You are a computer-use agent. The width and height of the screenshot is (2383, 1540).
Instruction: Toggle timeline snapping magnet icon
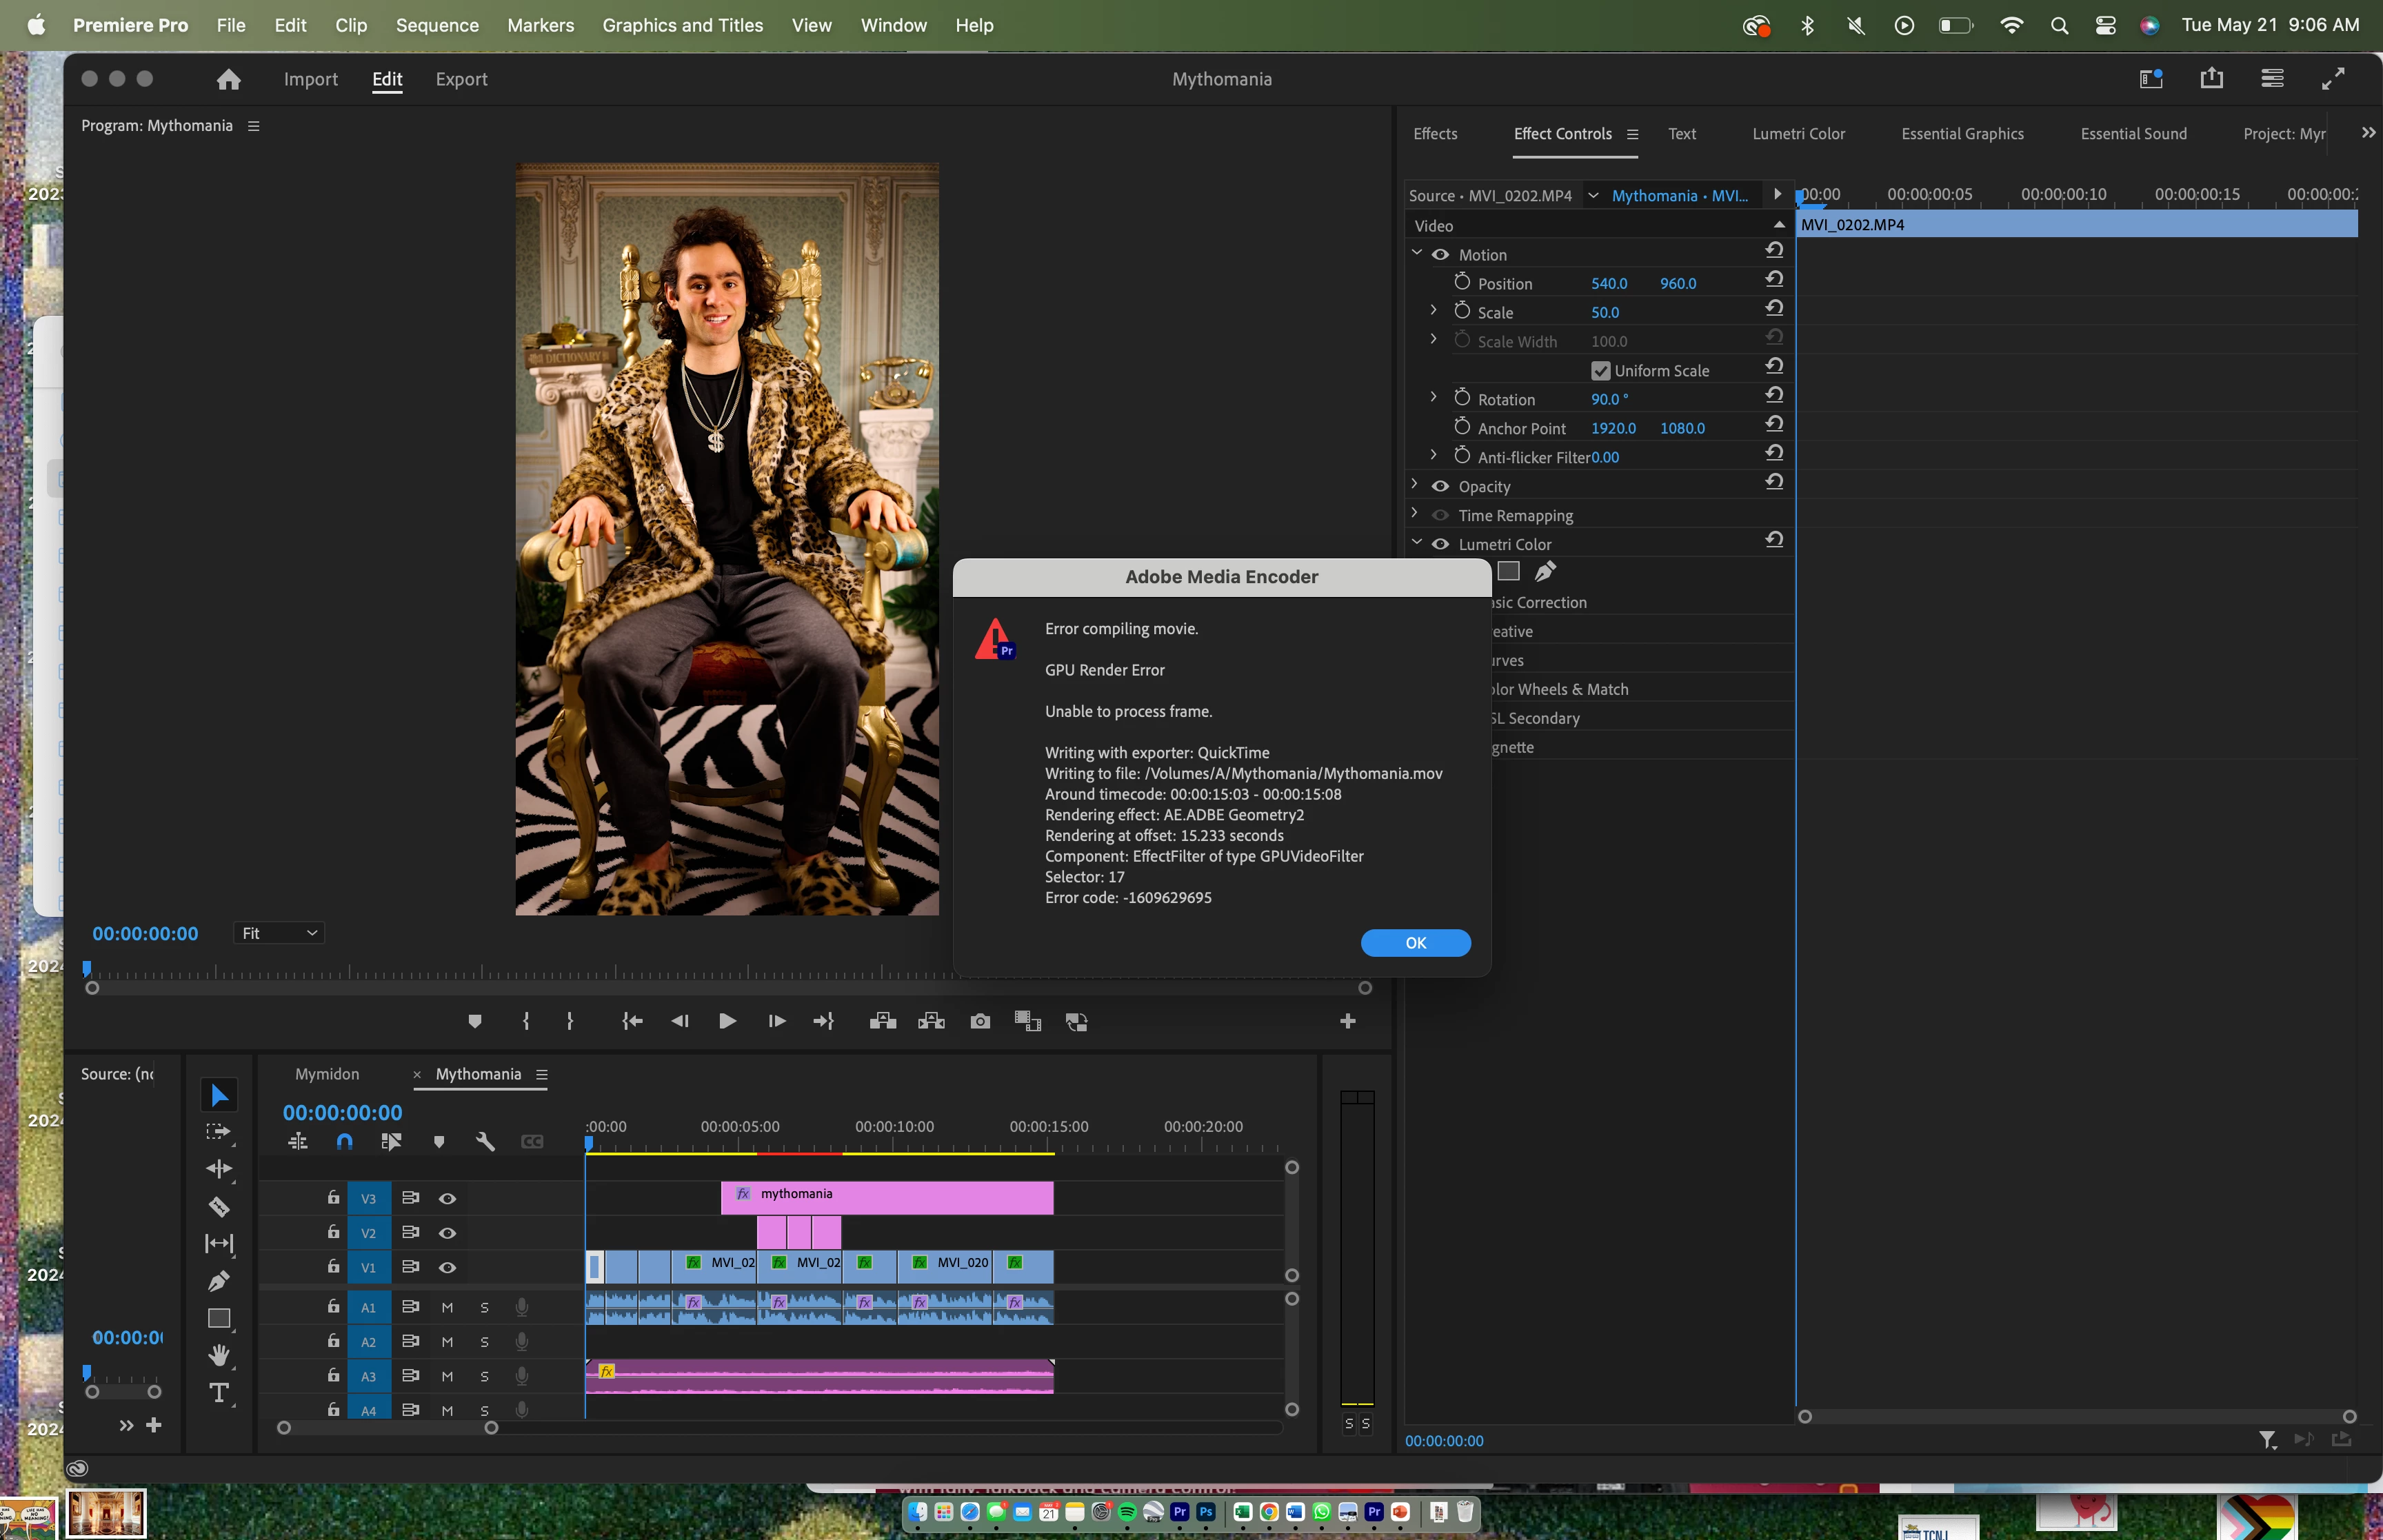tap(345, 1141)
